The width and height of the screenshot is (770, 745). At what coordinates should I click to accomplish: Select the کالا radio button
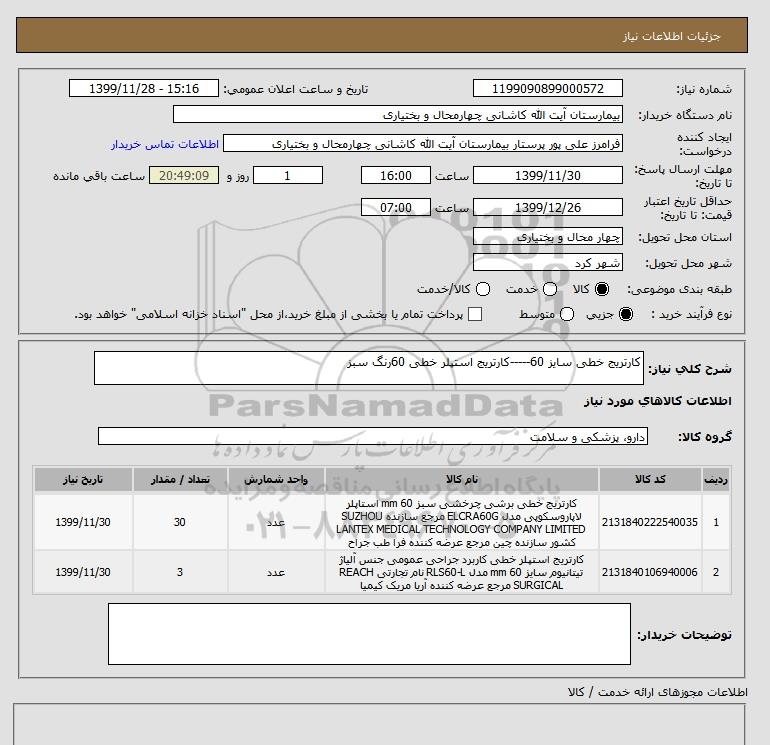click(602, 289)
